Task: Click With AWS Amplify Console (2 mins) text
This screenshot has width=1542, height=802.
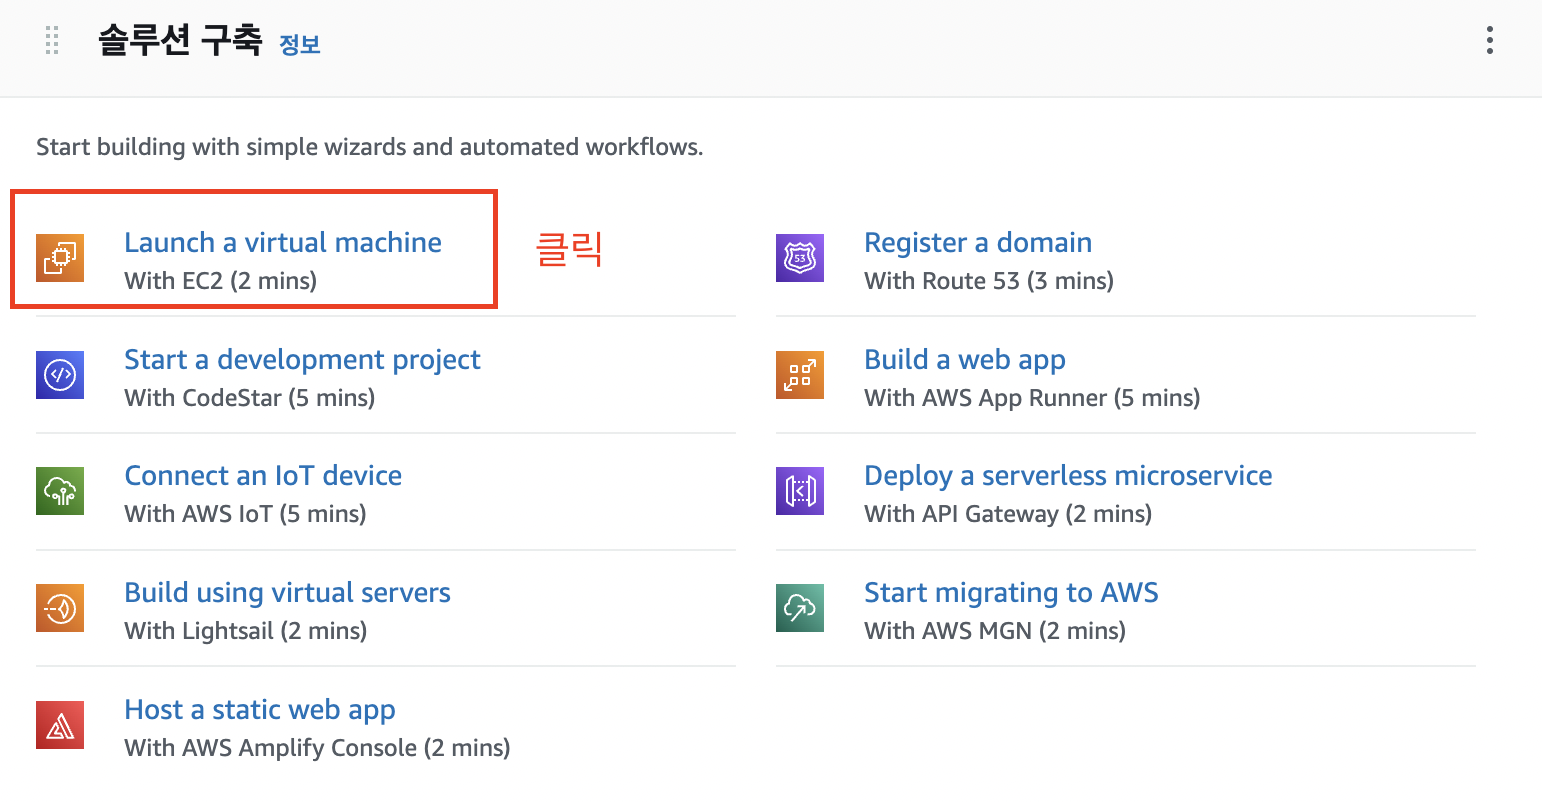Action: 317,748
